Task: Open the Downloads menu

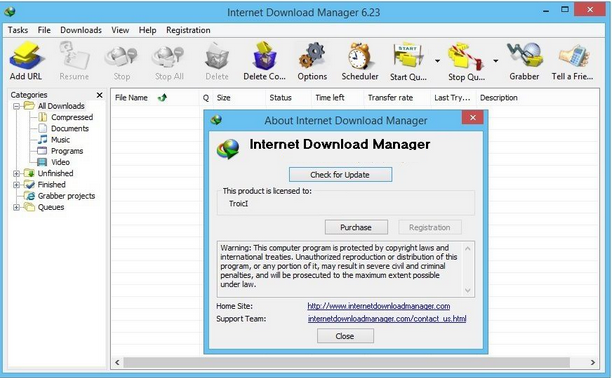Action: coord(81,30)
